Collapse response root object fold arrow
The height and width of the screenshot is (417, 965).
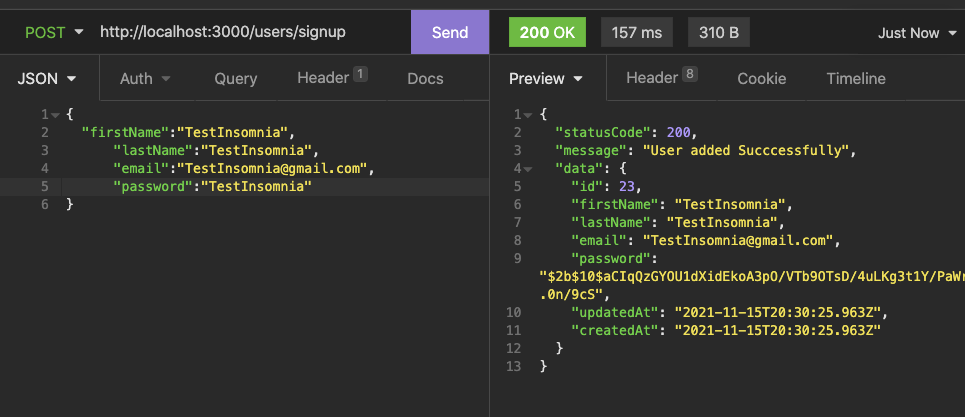527,115
